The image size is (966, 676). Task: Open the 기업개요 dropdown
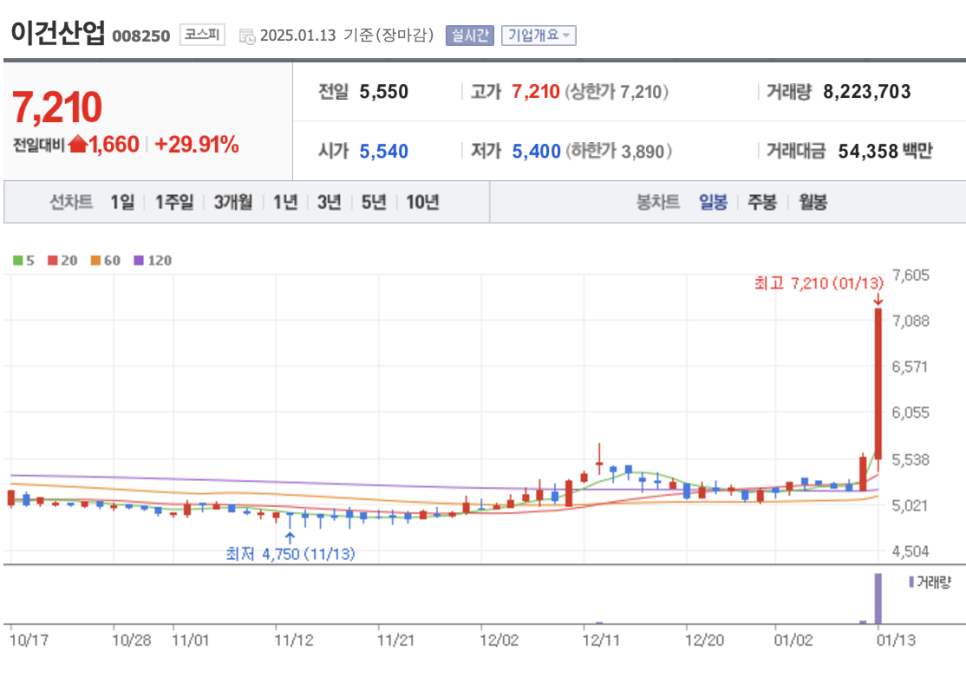tap(539, 35)
